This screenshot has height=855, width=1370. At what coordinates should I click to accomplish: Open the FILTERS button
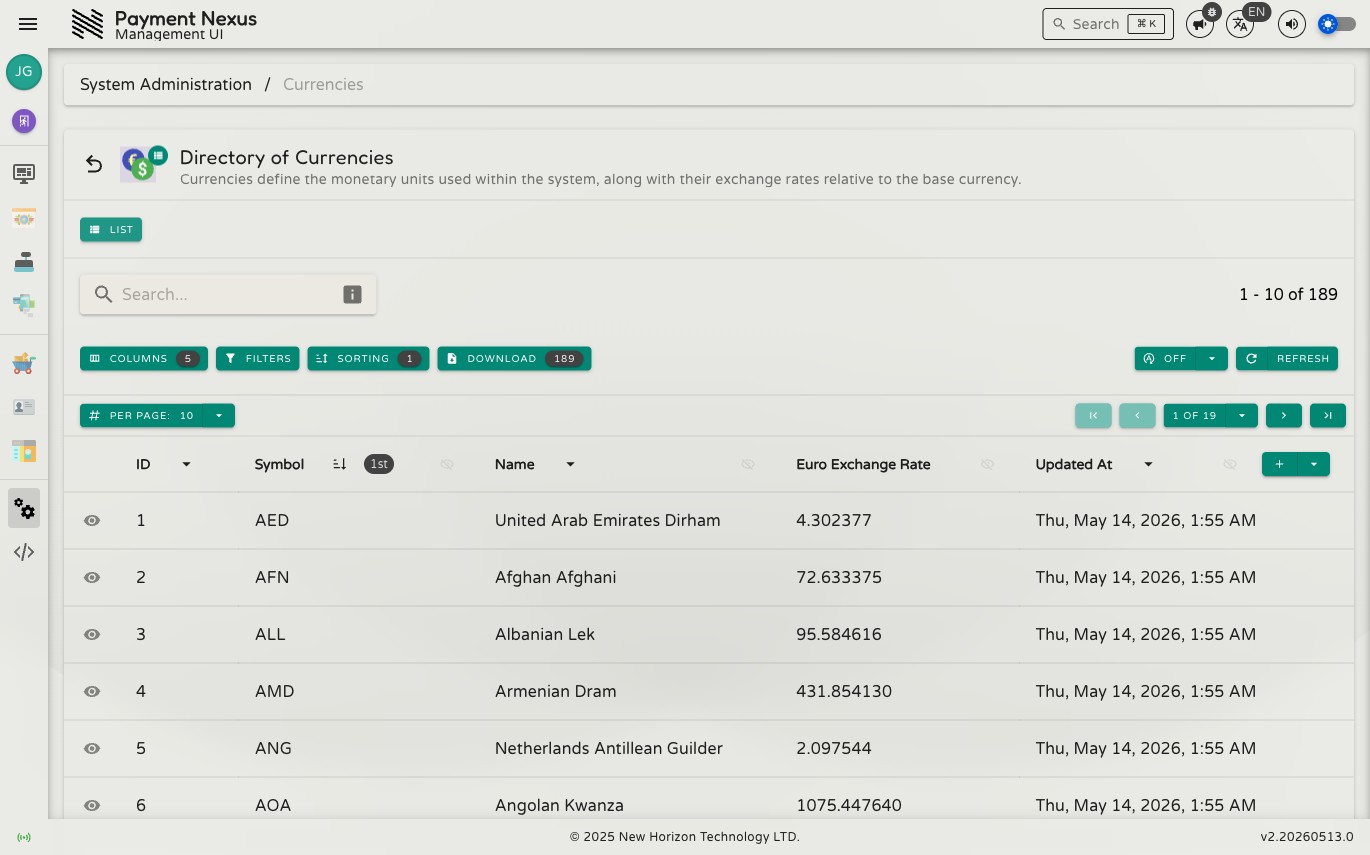tap(258, 358)
